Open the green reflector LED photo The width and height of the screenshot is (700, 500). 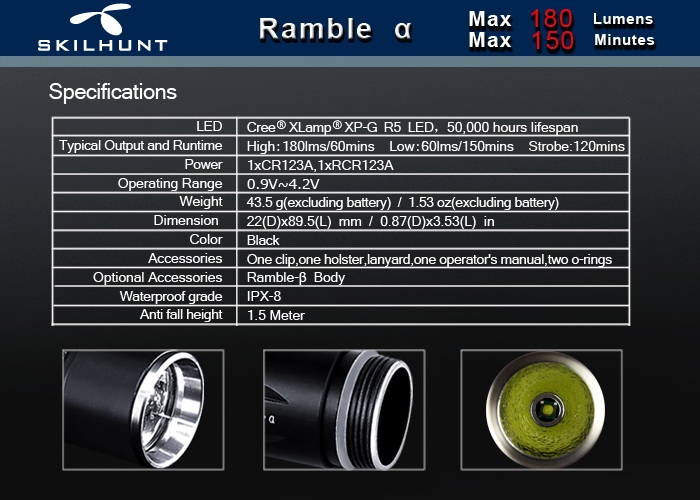(542, 410)
